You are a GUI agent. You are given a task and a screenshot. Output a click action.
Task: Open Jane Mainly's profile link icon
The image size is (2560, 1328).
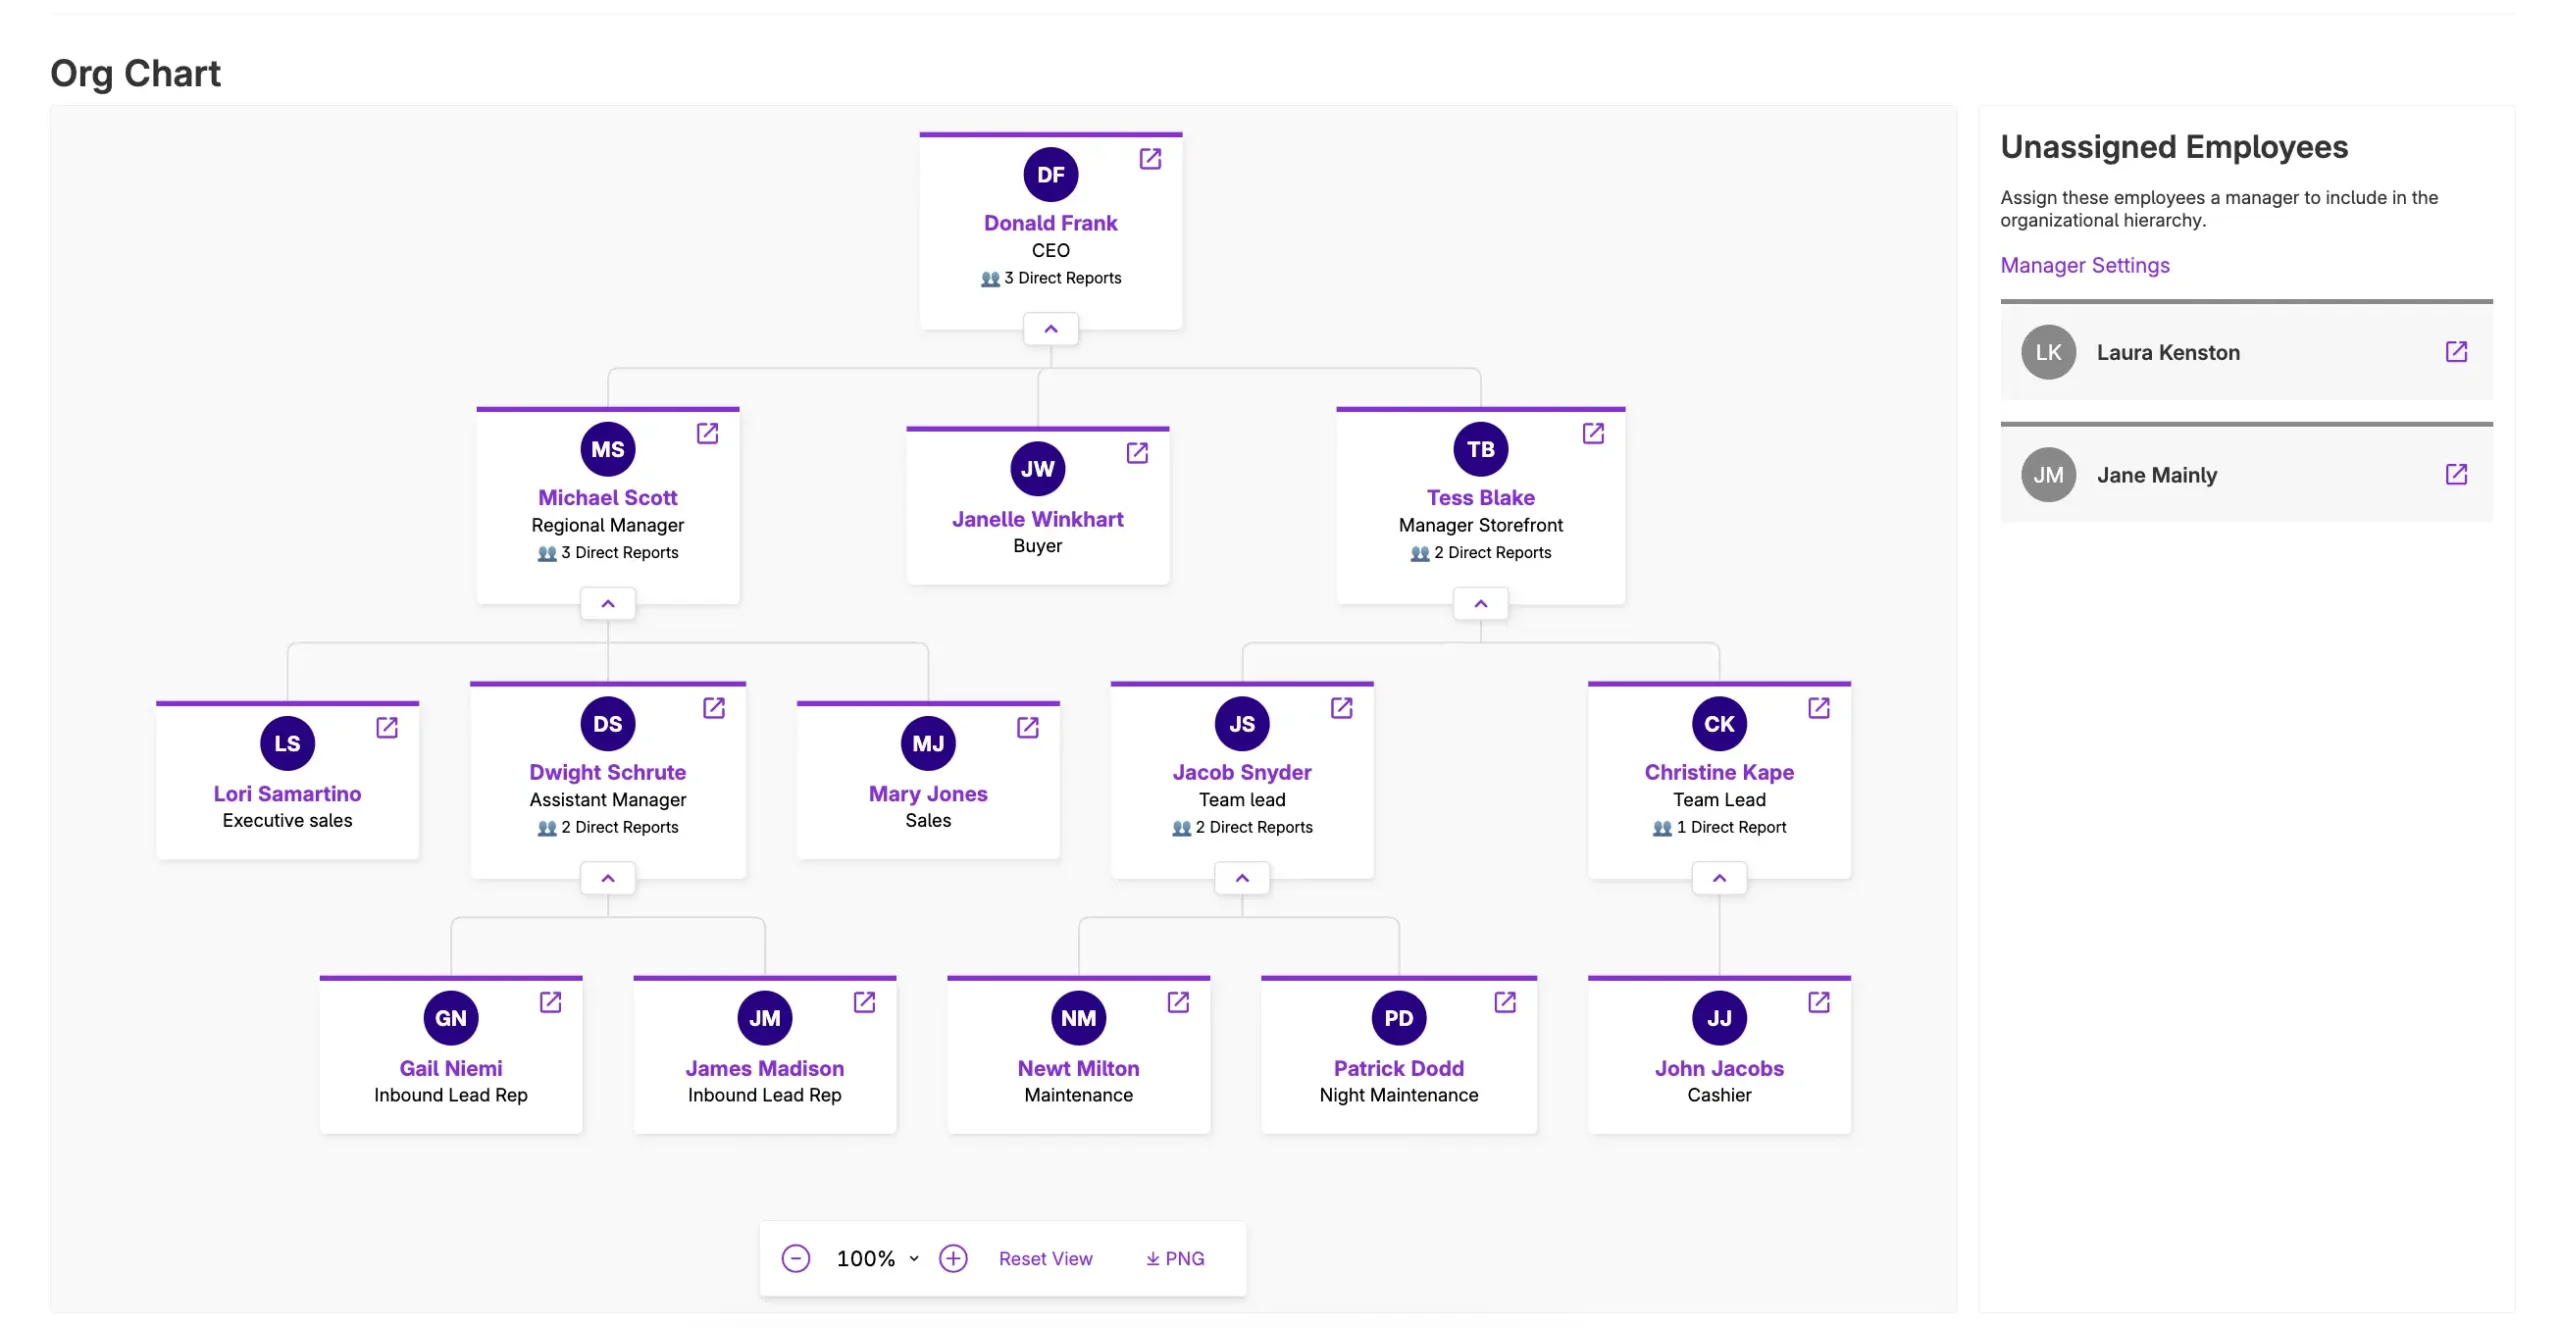point(2457,475)
